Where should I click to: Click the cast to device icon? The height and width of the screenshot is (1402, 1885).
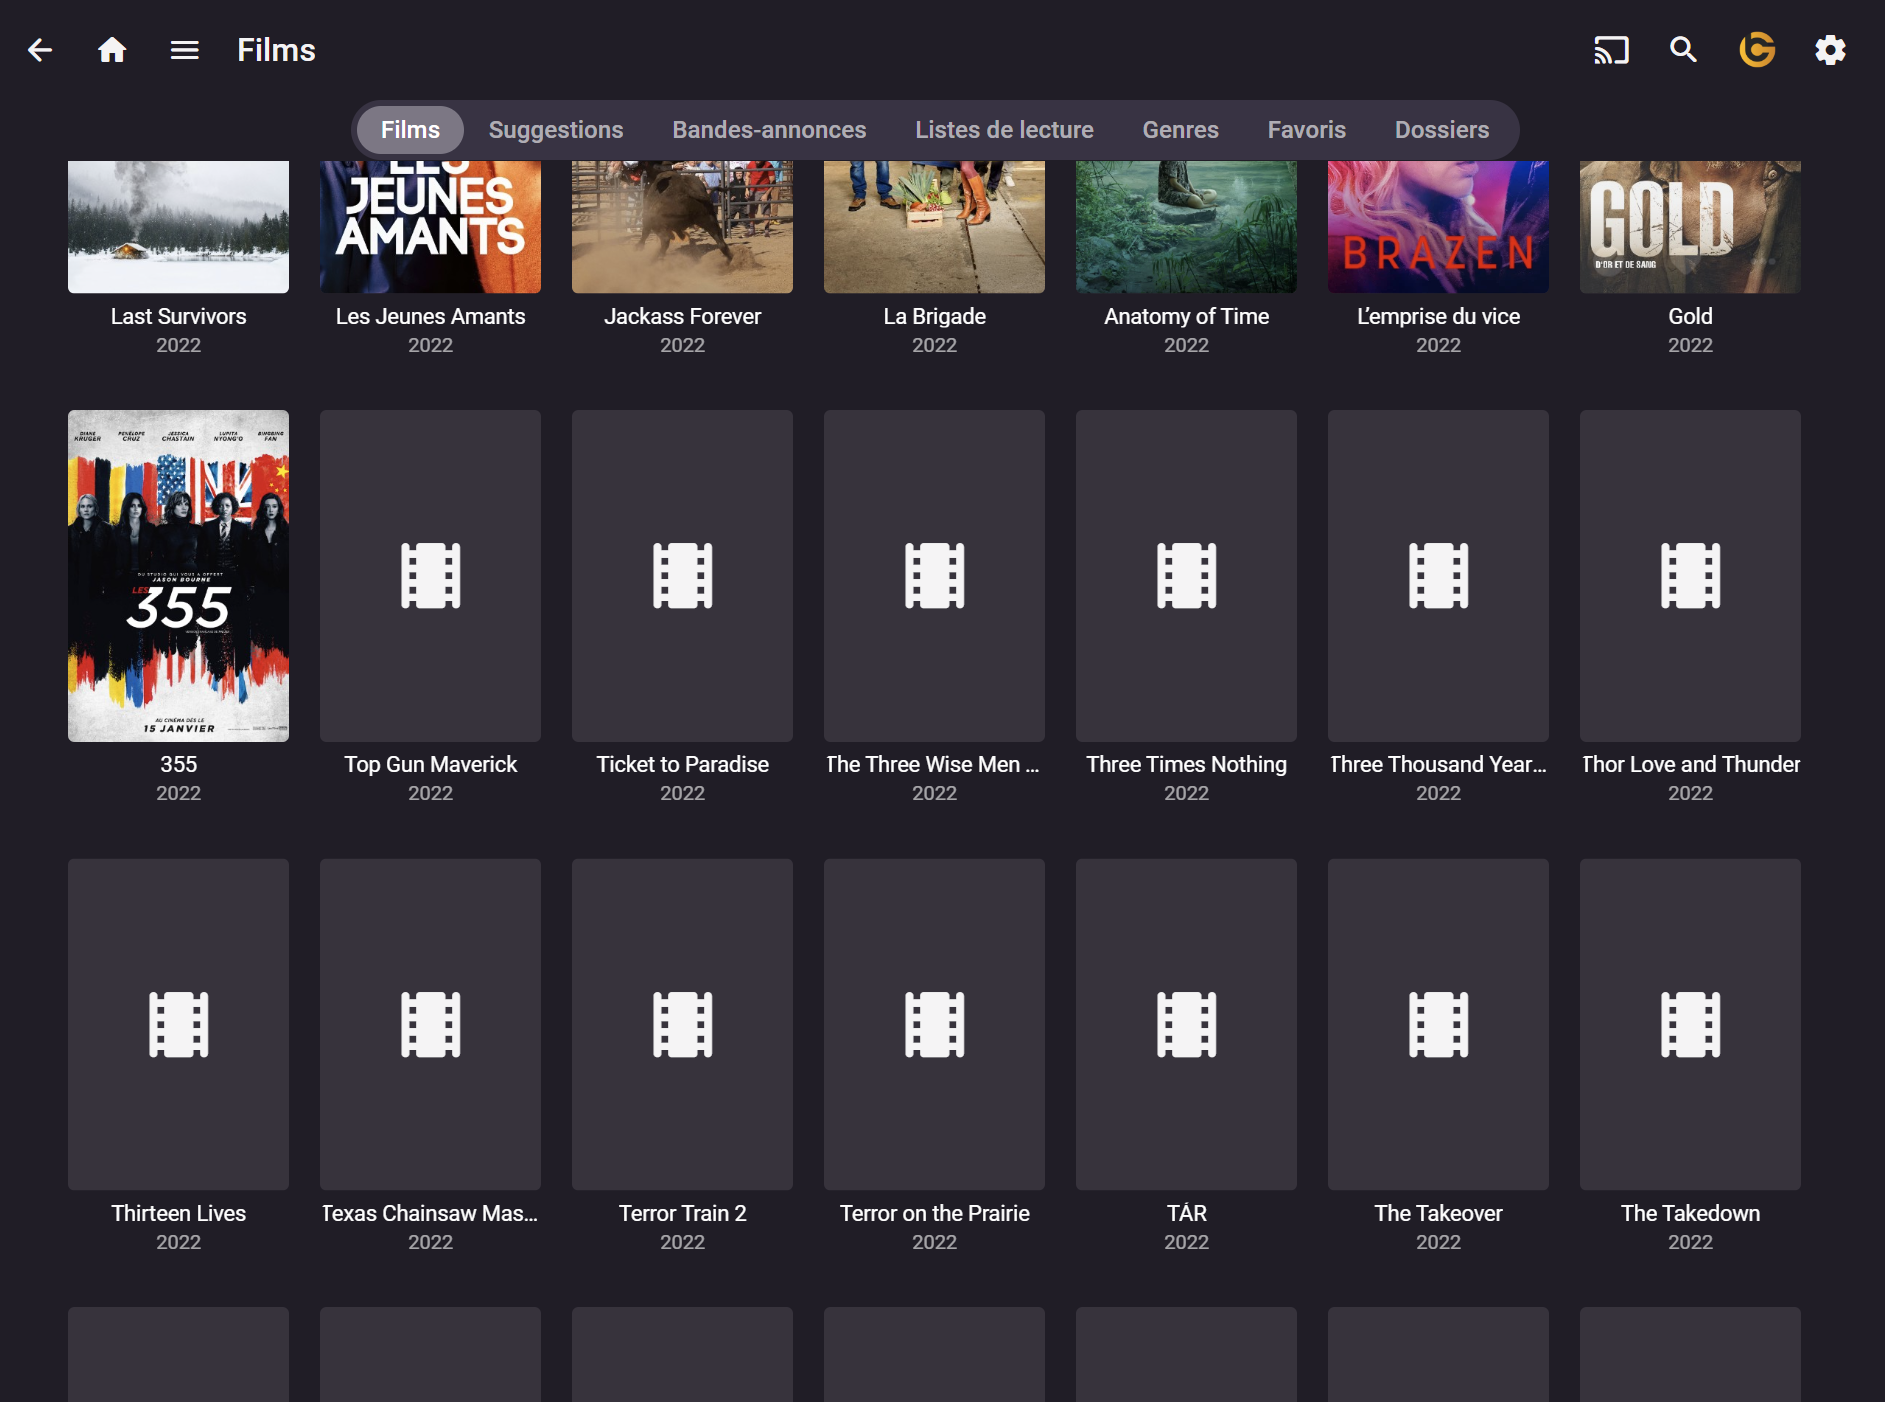pos(1611,50)
